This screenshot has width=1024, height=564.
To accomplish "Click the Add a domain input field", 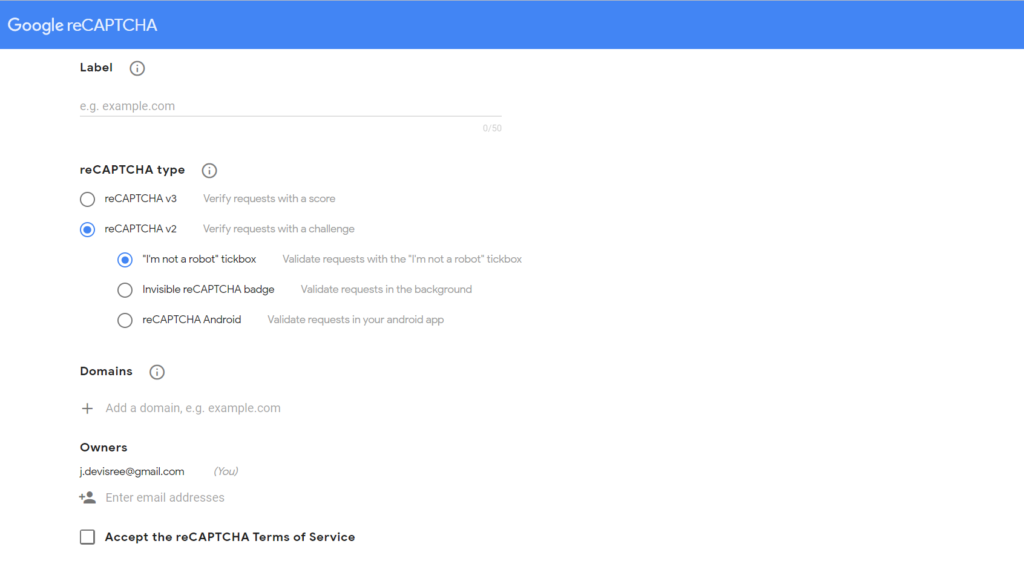I will (193, 408).
